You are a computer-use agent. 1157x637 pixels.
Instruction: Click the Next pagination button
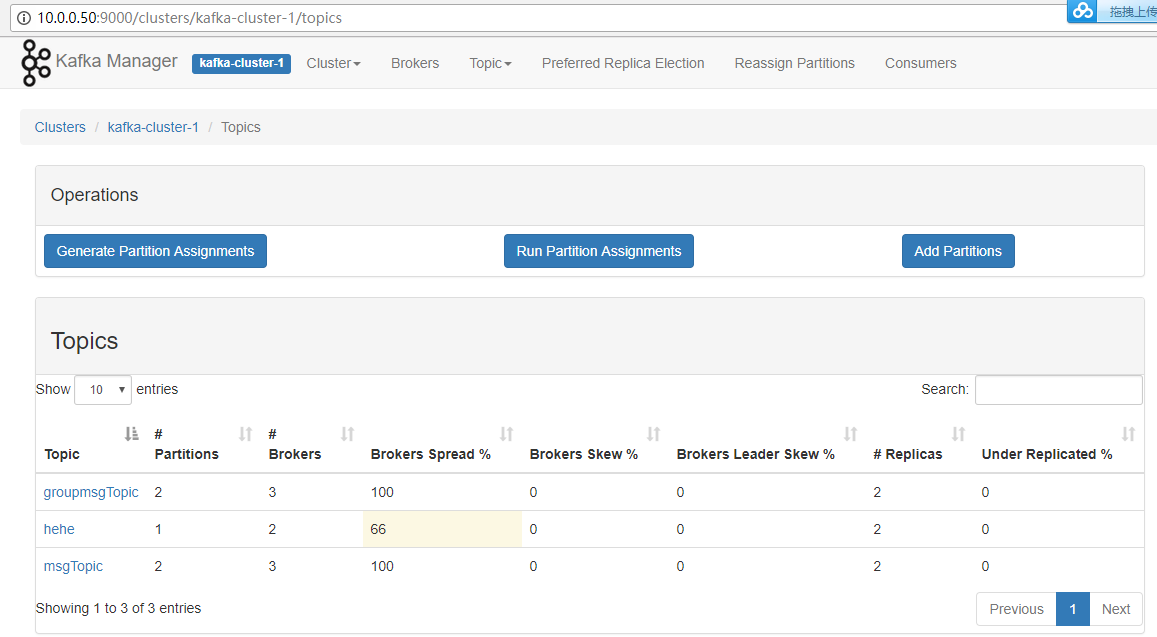(1115, 609)
